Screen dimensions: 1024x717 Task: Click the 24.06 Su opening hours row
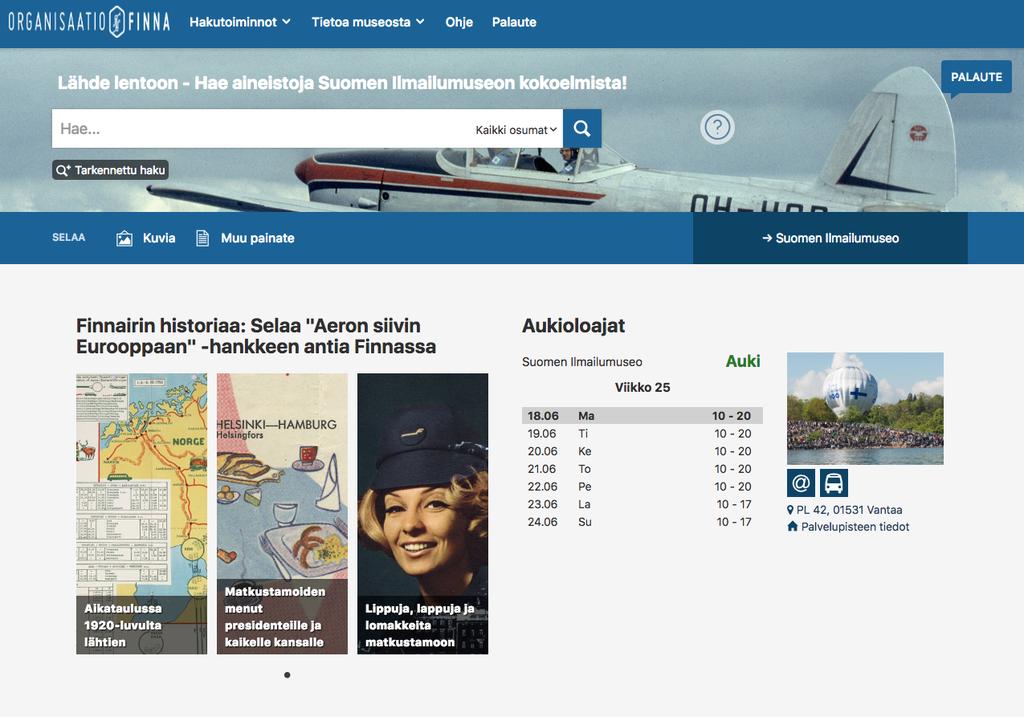click(642, 522)
